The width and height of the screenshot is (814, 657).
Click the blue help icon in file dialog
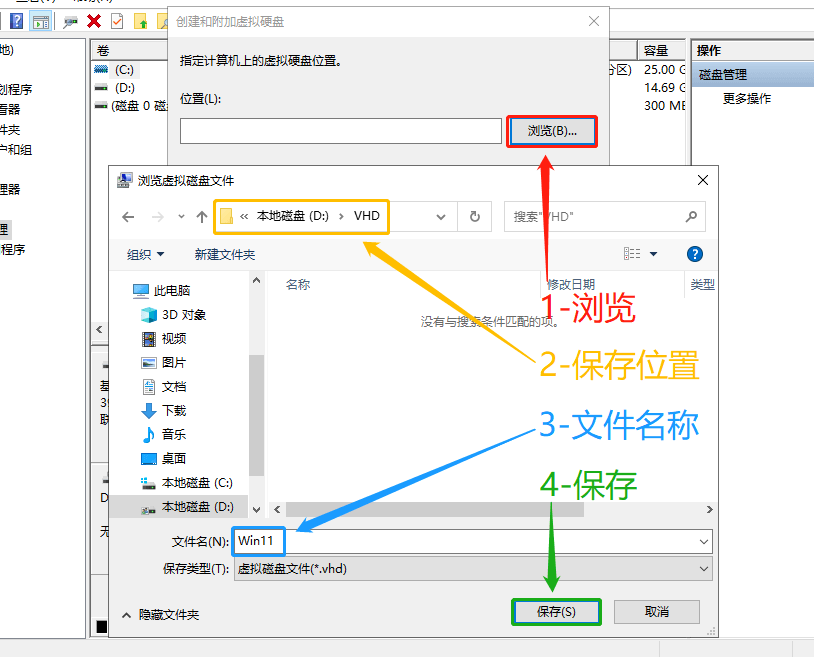(x=695, y=254)
